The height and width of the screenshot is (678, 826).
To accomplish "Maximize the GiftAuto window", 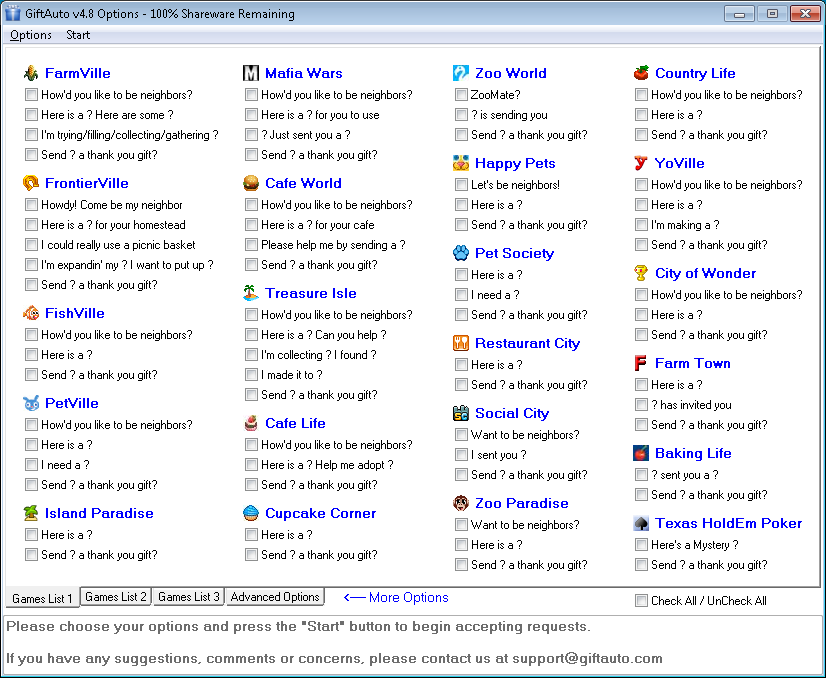I will [x=772, y=14].
